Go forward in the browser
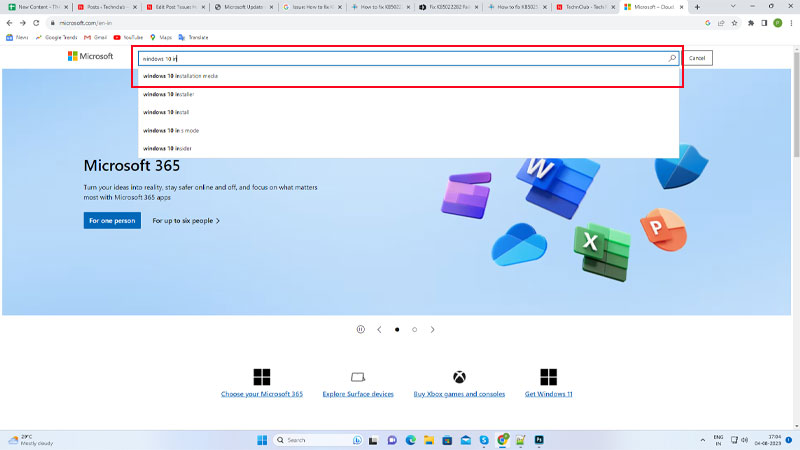The width and height of the screenshot is (800, 450). 22,23
